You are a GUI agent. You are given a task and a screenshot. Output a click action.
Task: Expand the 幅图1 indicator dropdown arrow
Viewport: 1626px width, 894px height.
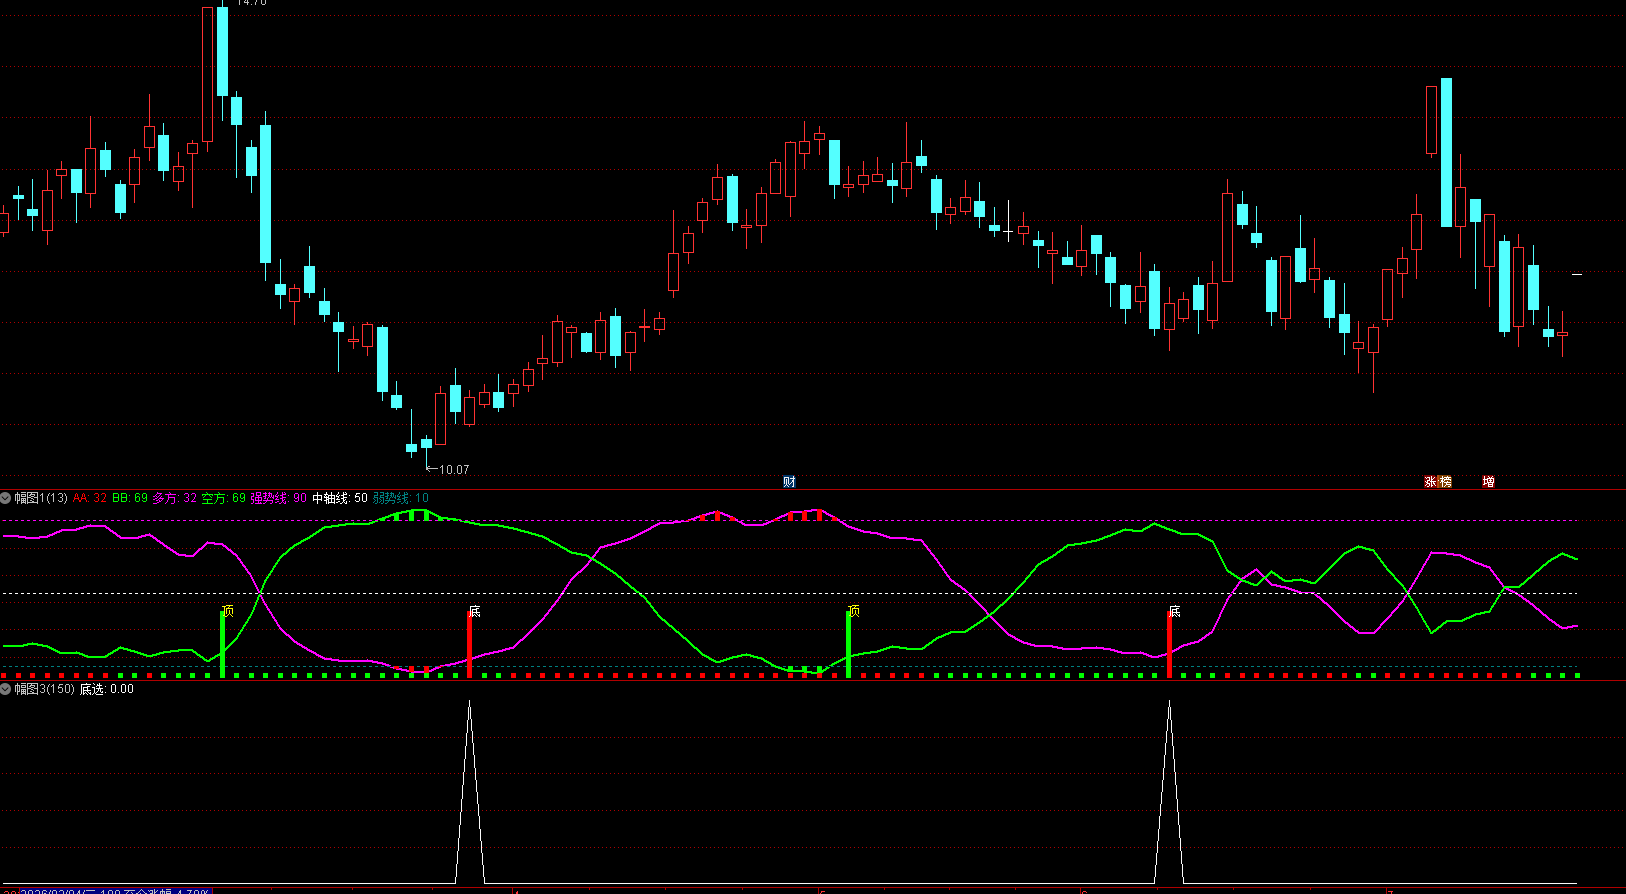click(6, 498)
